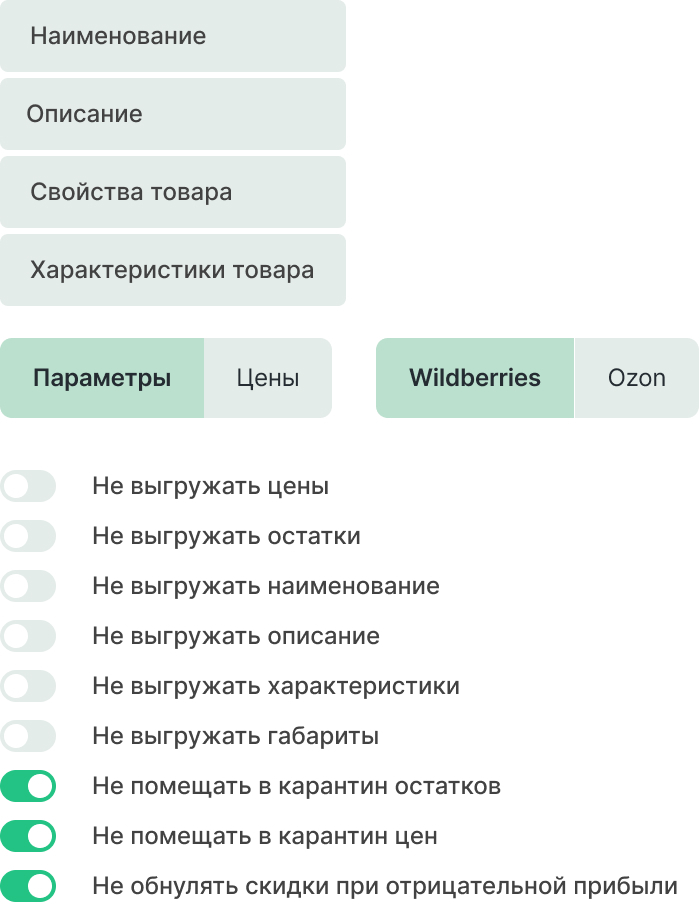Select the Wildberries tab
The image size is (699, 906).
(x=475, y=378)
